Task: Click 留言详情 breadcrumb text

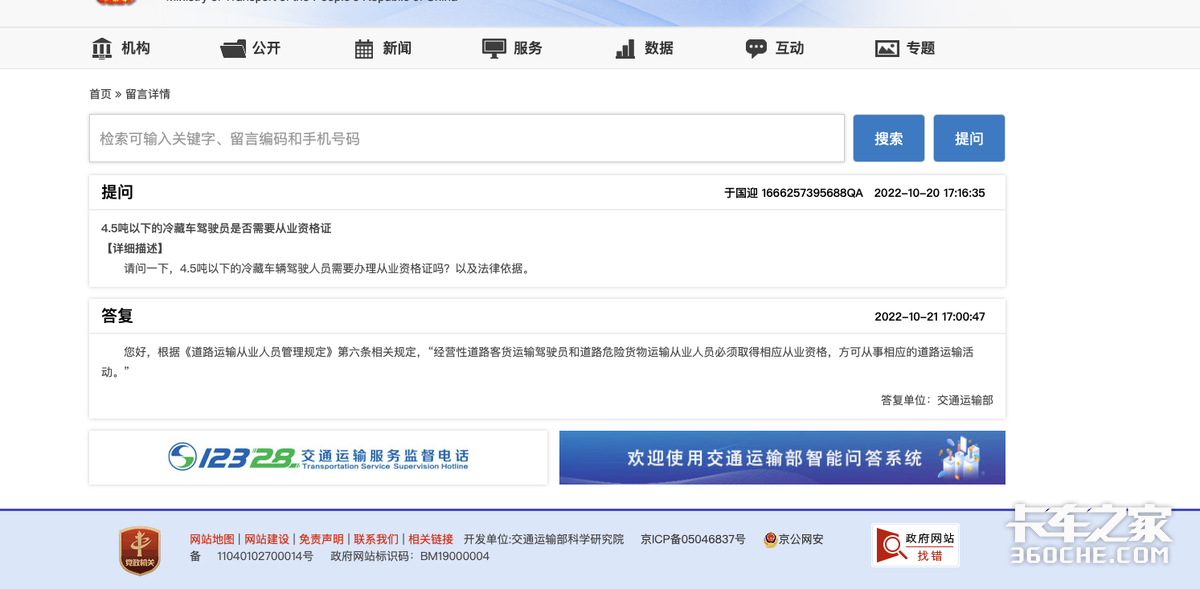Action: (148, 94)
